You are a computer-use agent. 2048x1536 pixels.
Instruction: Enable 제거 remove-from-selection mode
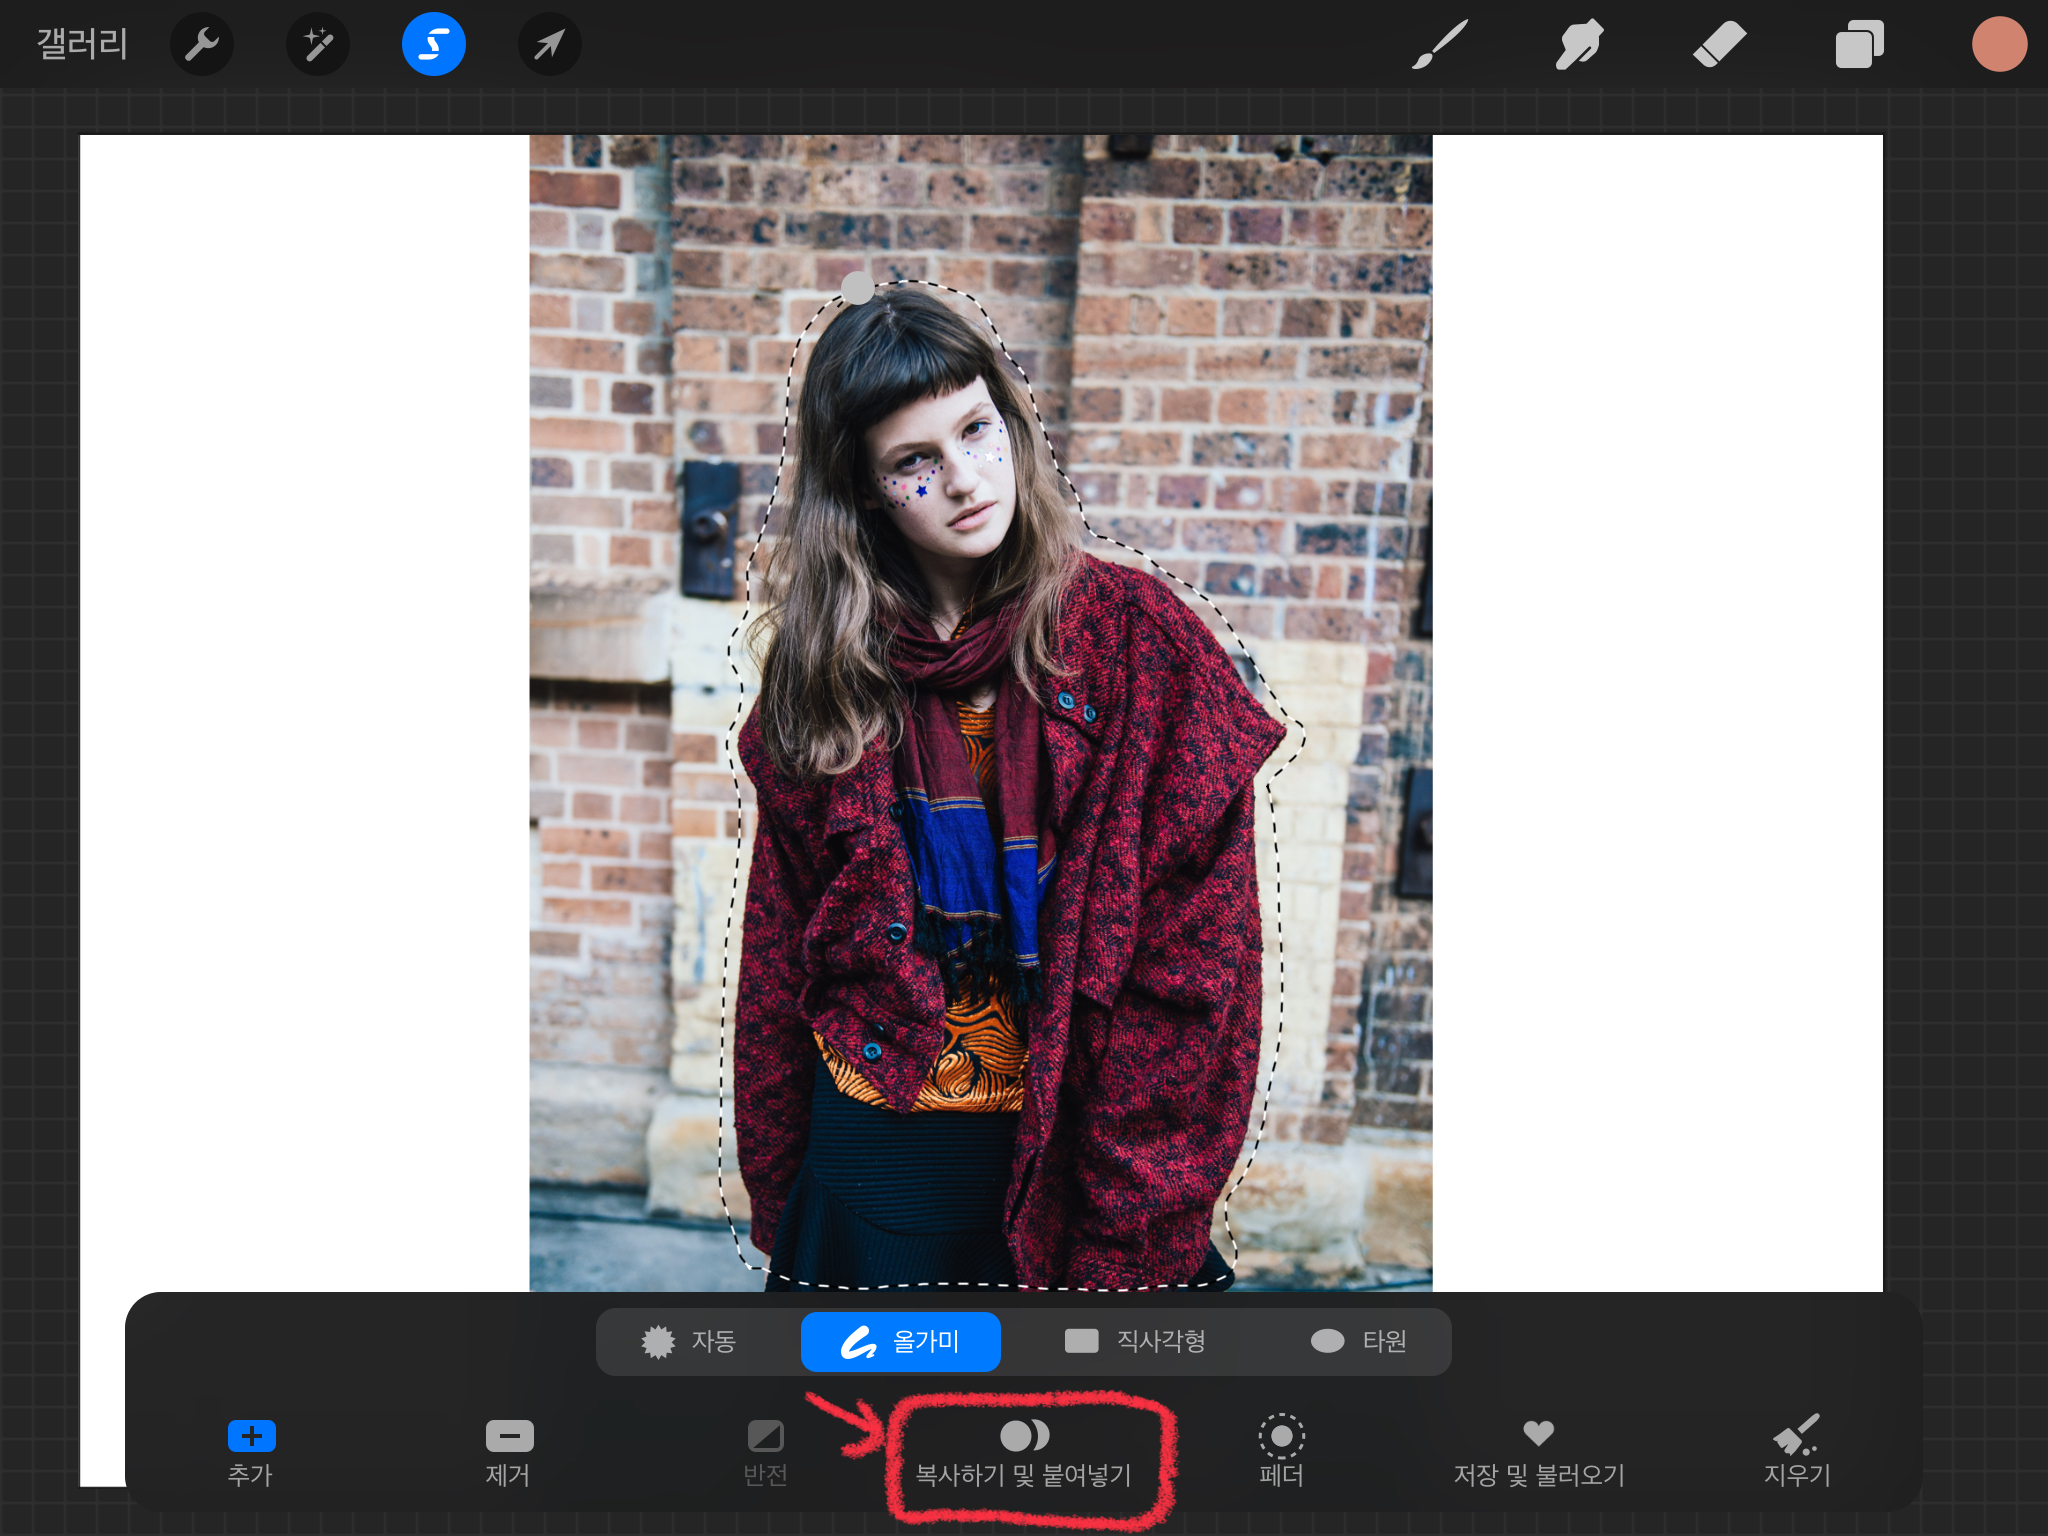(x=509, y=1451)
